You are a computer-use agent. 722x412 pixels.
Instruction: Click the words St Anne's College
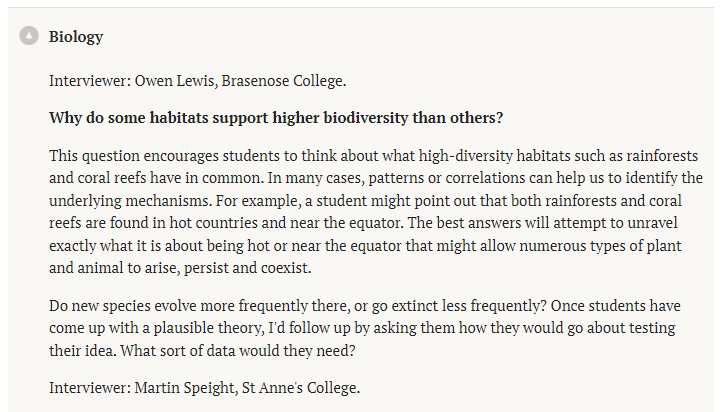300,388
